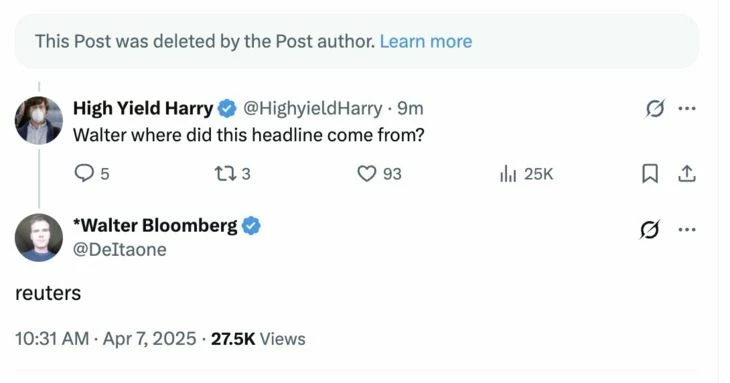This screenshot has height=383, width=730.
Task: View analytics showing 25K views
Action: point(526,174)
